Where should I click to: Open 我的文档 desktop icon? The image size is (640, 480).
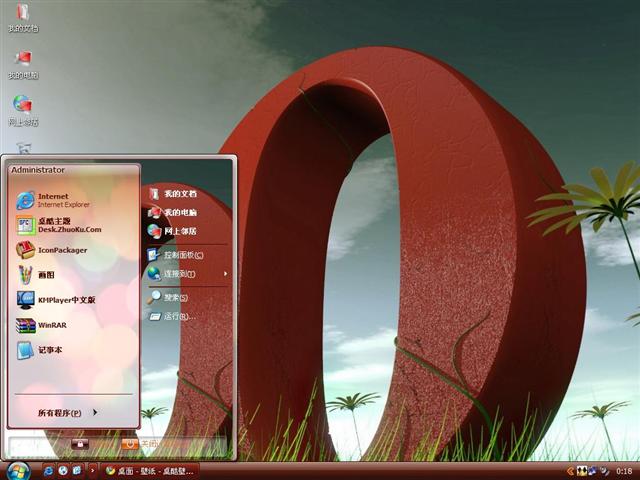coord(23,17)
